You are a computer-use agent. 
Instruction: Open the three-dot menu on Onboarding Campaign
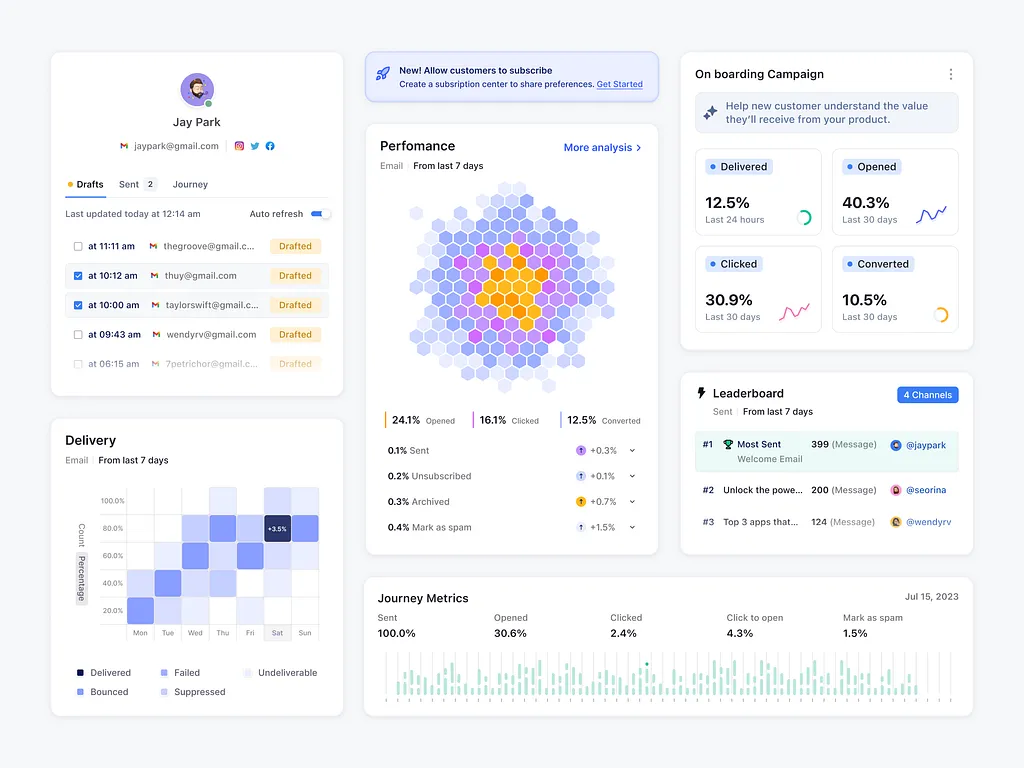click(951, 74)
